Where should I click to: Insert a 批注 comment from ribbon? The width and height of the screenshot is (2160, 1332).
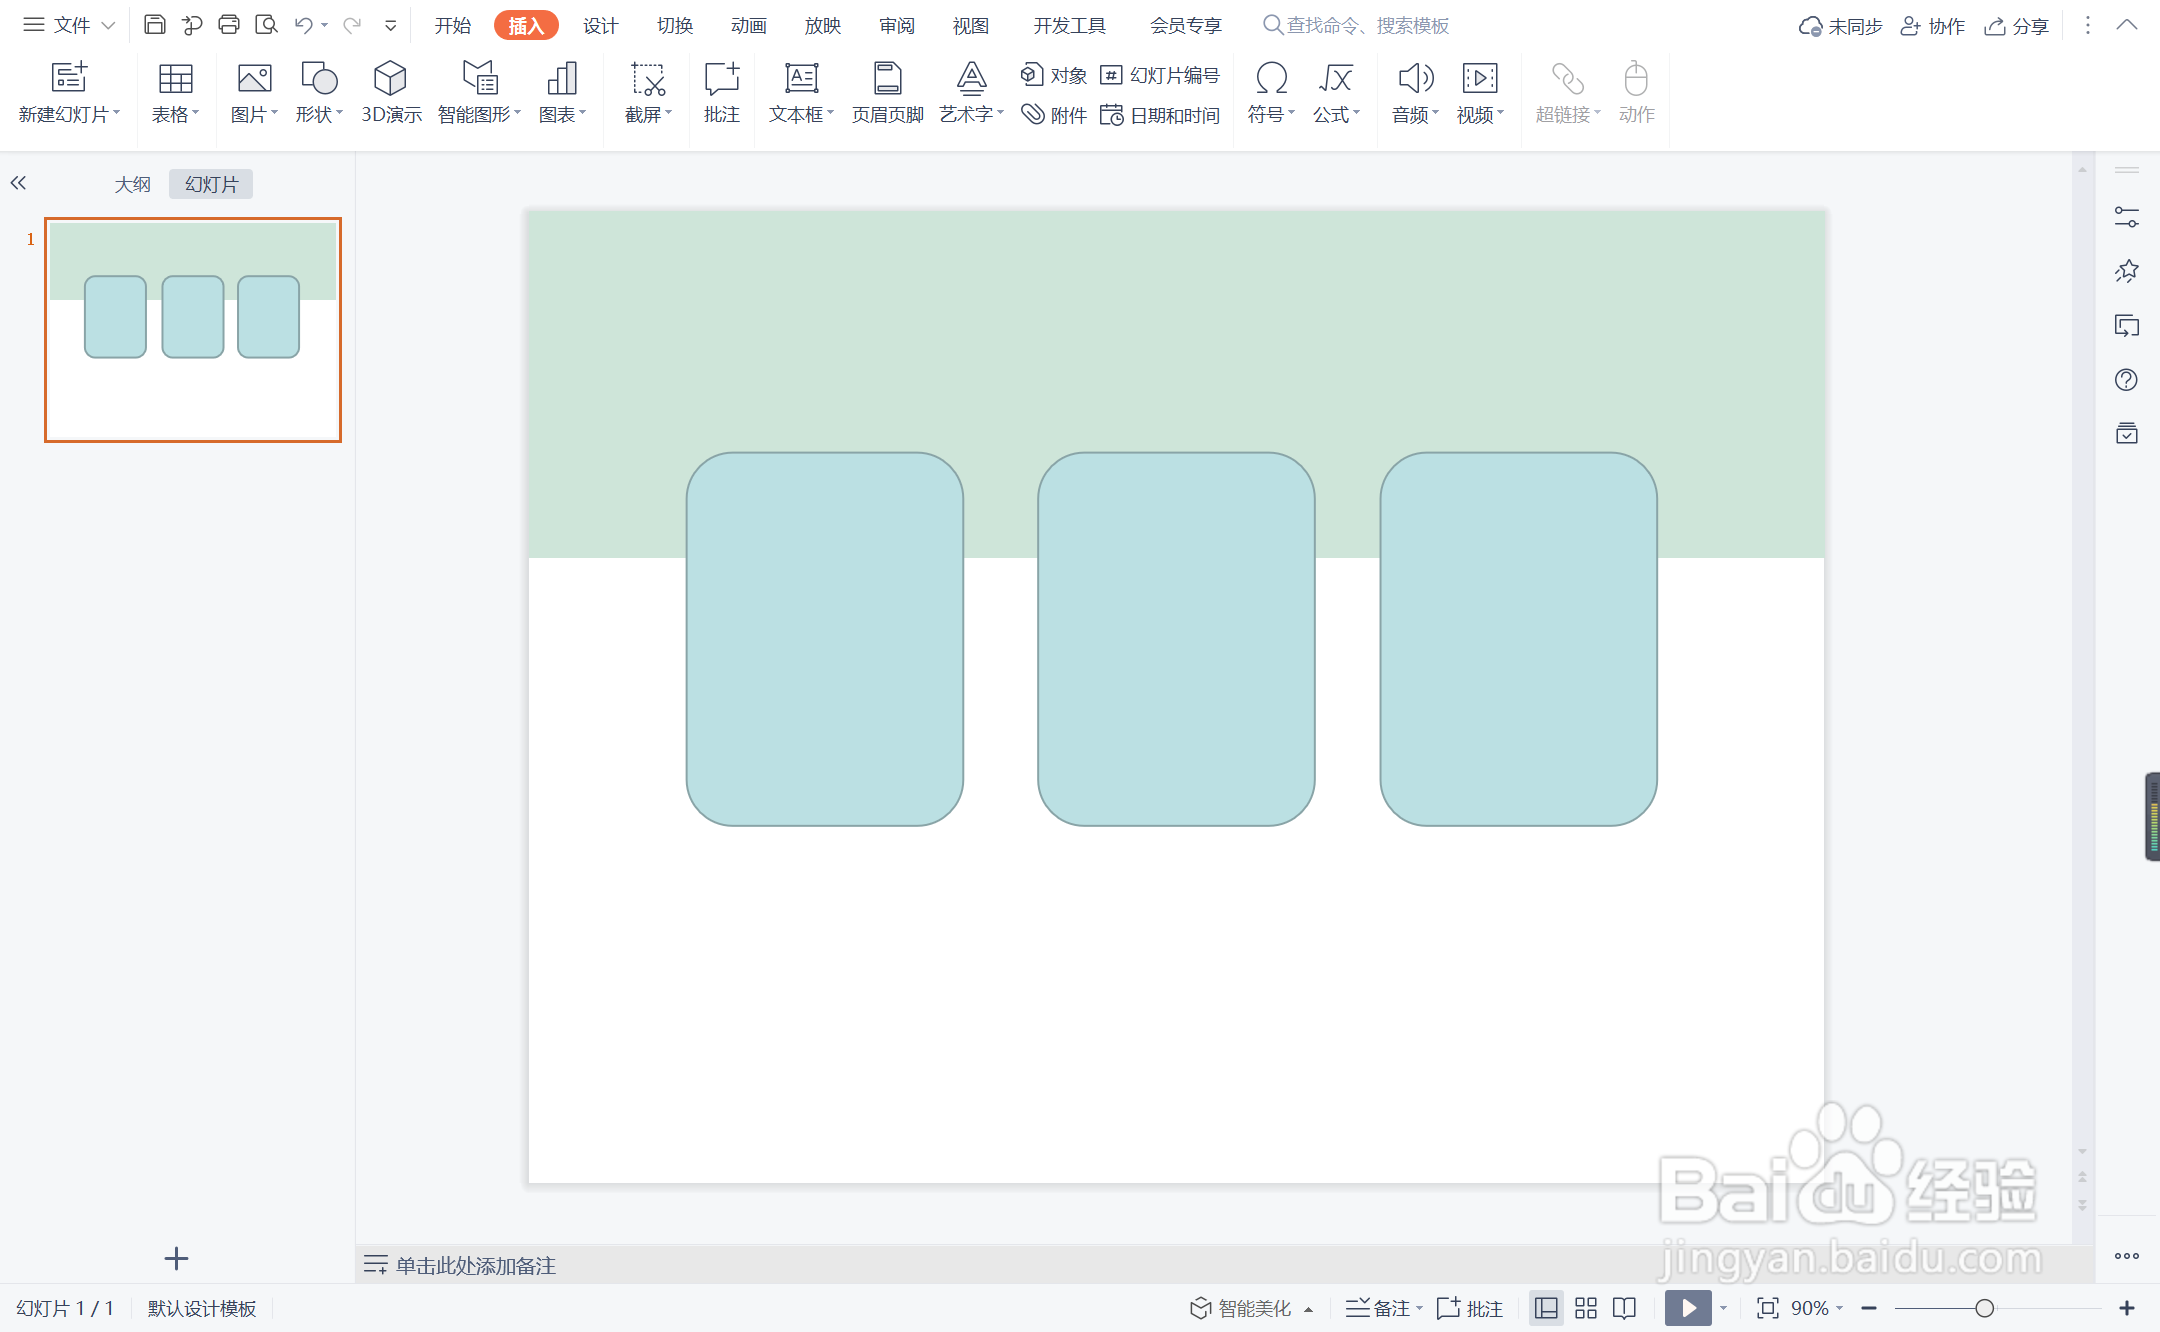coord(721,92)
